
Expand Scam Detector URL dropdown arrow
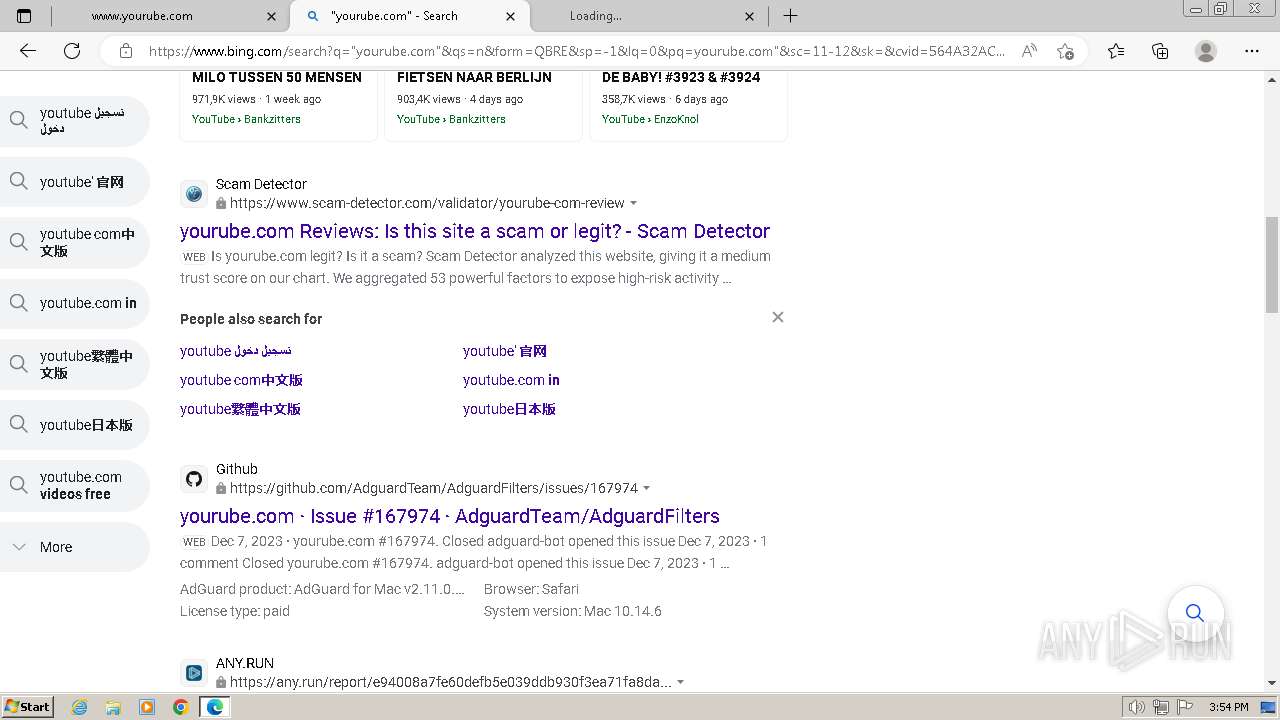(634, 203)
